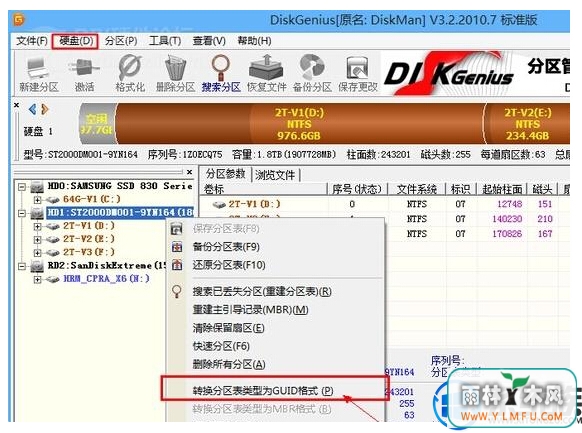The height and width of the screenshot is (433, 582).
Task: Select 2T-V3 (F:) in the tree
Action: pos(88,252)
